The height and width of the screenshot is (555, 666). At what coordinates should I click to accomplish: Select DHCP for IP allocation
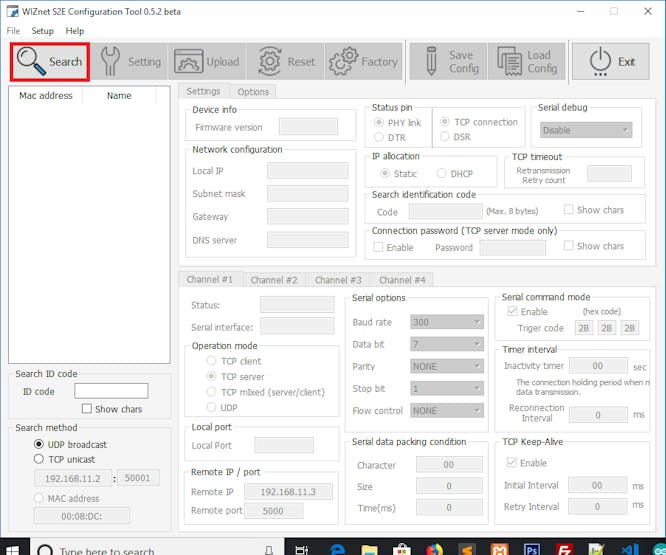click(442, 173)
